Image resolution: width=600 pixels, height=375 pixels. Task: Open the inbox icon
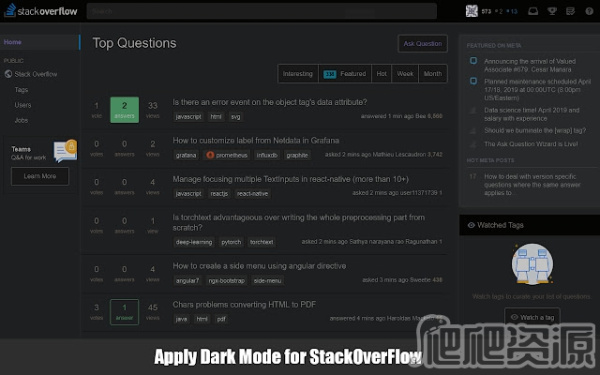tap(533, 11)
